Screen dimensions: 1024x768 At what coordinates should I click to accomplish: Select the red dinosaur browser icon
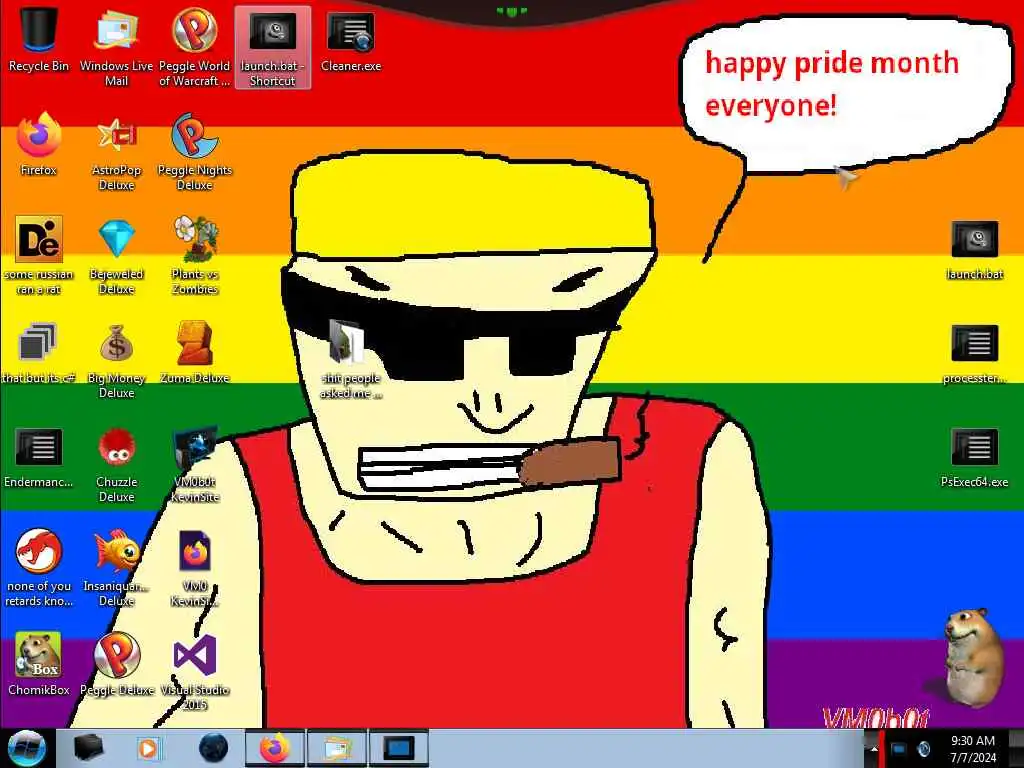click(39, 551)
